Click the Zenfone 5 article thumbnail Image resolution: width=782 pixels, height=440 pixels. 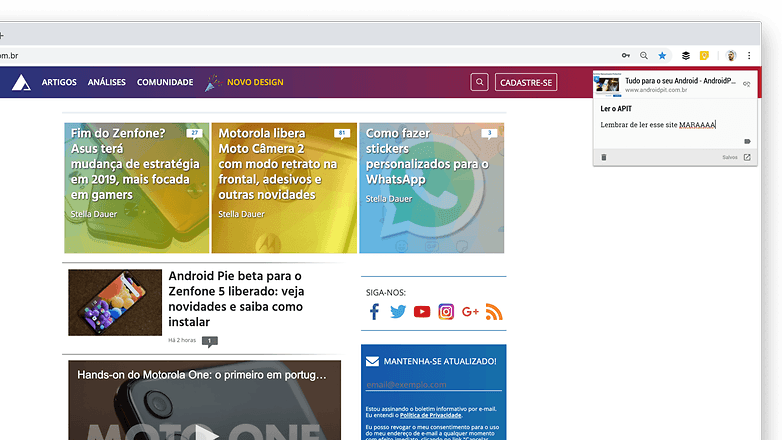tap(115, 302)
